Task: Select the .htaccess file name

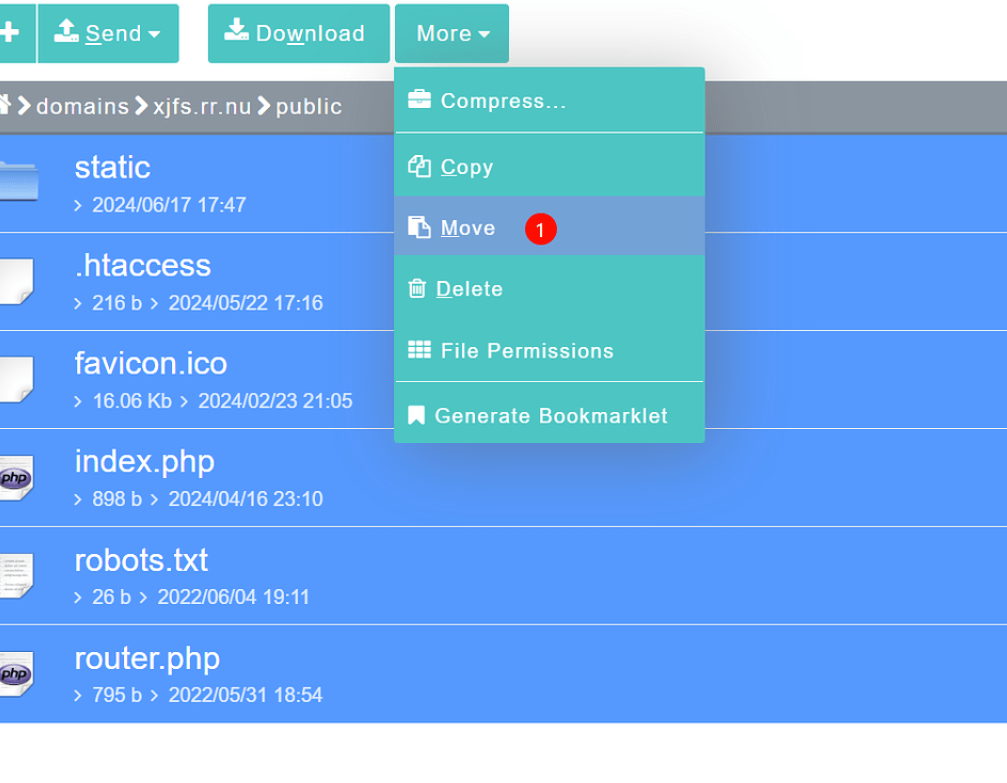Action: click(142, 265)
